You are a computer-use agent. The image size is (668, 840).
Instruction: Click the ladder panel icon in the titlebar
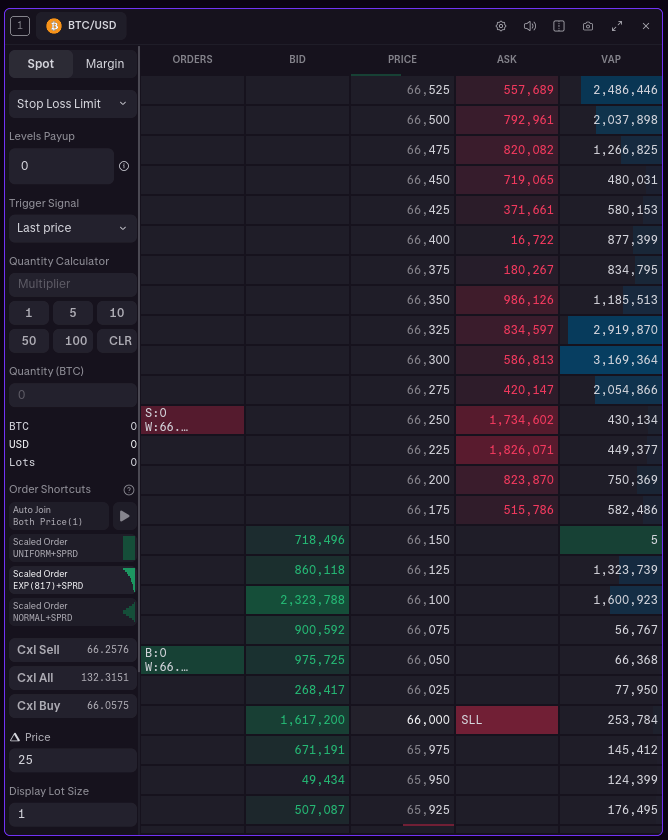(559, 26)
